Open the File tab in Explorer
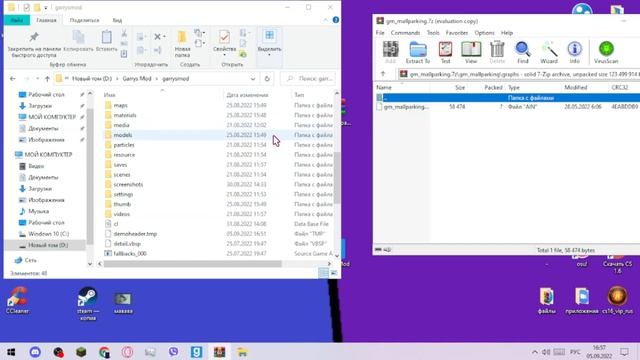 pyautogui.click(x=17, y=20)
